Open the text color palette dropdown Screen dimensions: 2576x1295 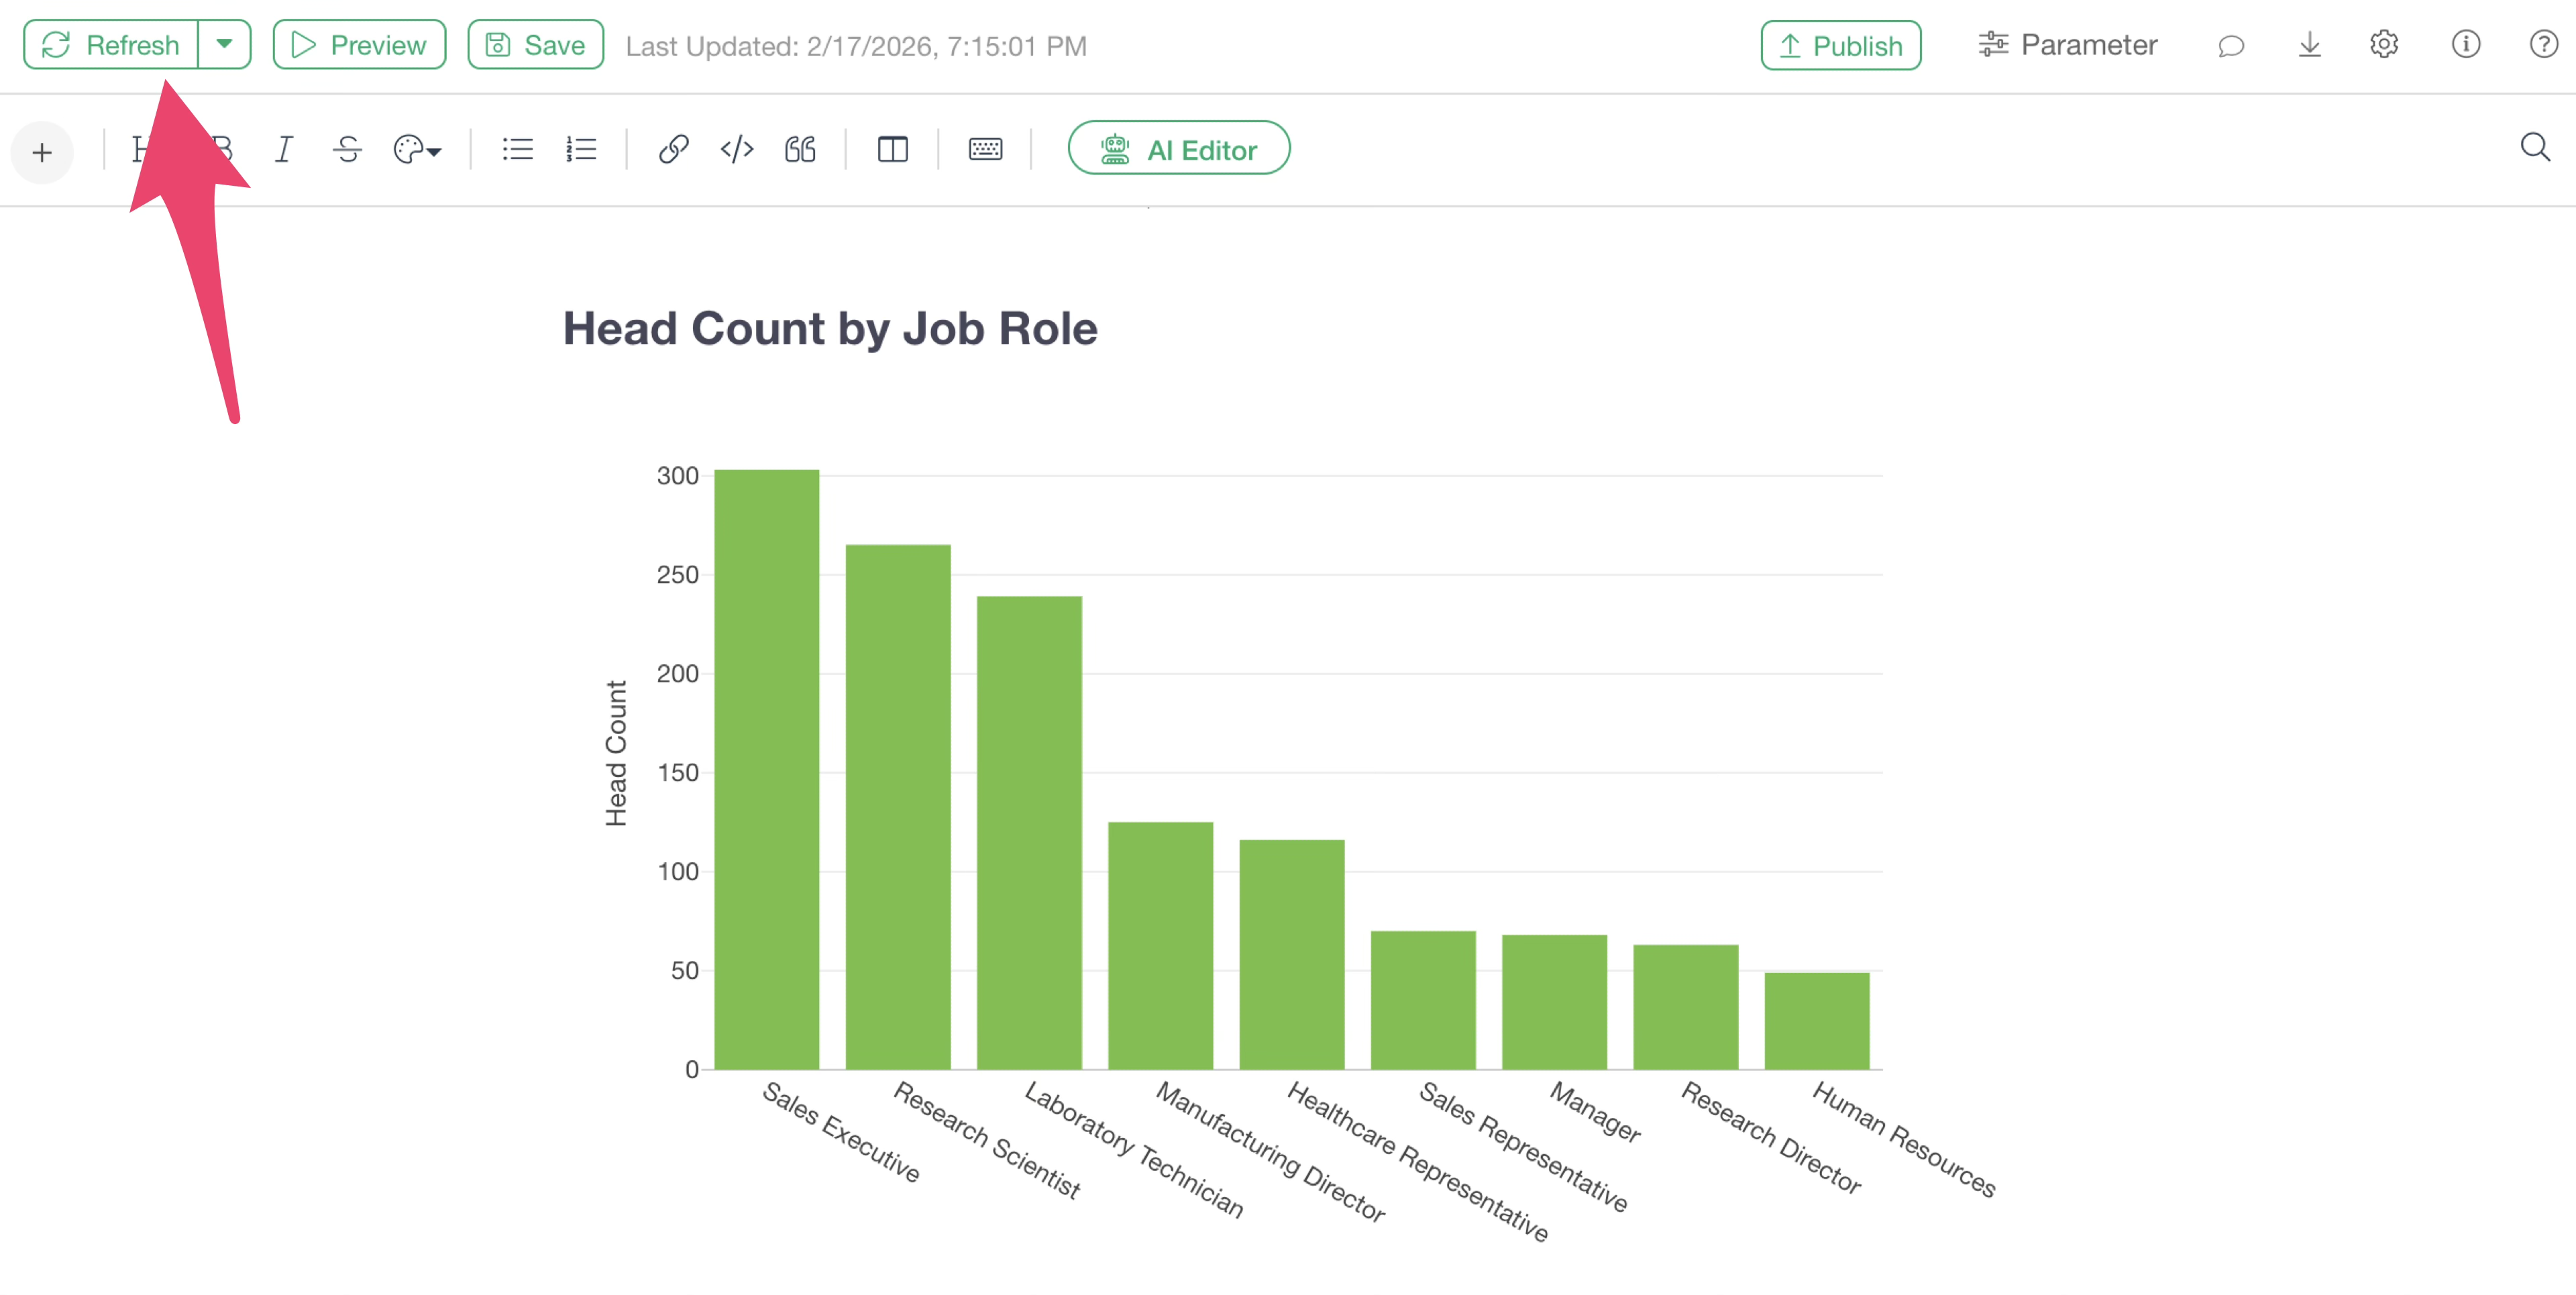(417, 150)
